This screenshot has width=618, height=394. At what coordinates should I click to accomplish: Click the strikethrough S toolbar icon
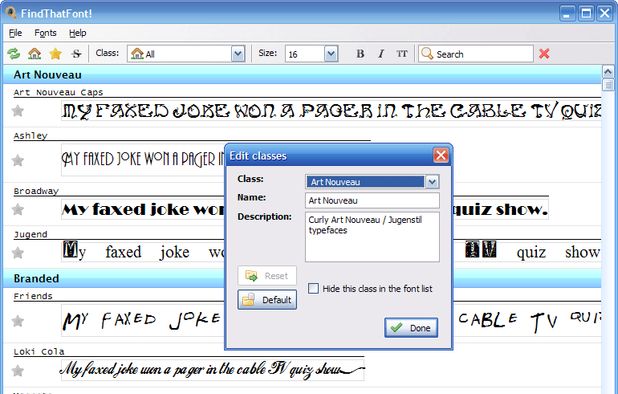(x=76, y=54)
